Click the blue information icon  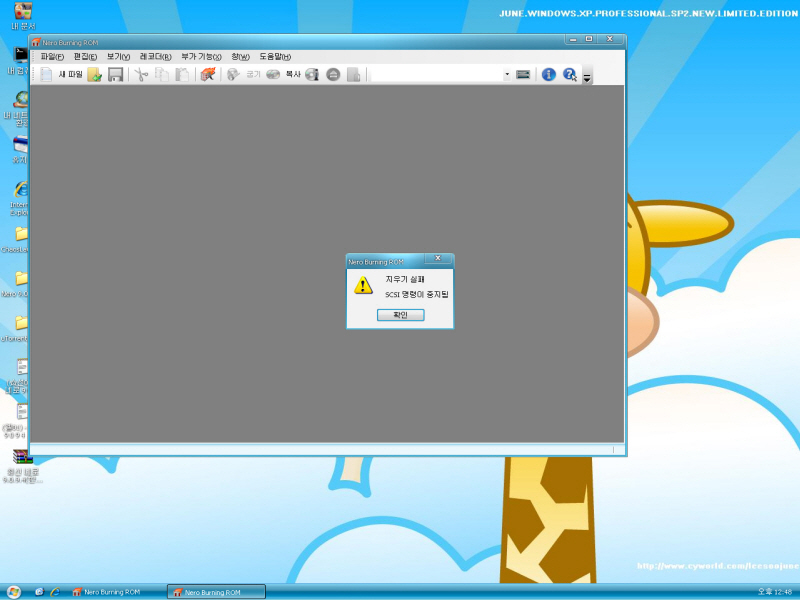click(x=548, y=74)
